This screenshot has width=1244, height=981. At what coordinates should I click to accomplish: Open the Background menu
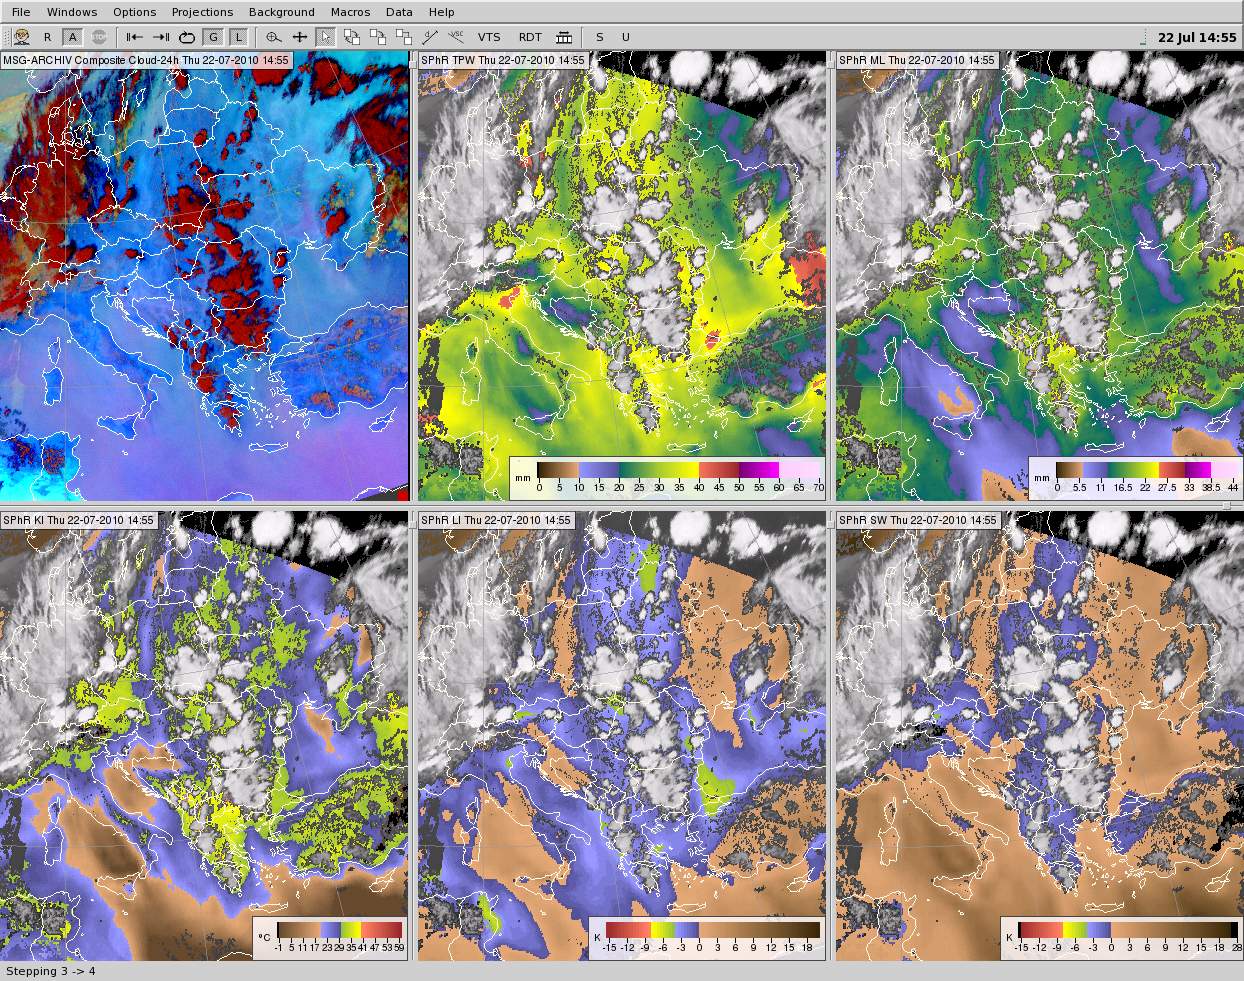282,12
